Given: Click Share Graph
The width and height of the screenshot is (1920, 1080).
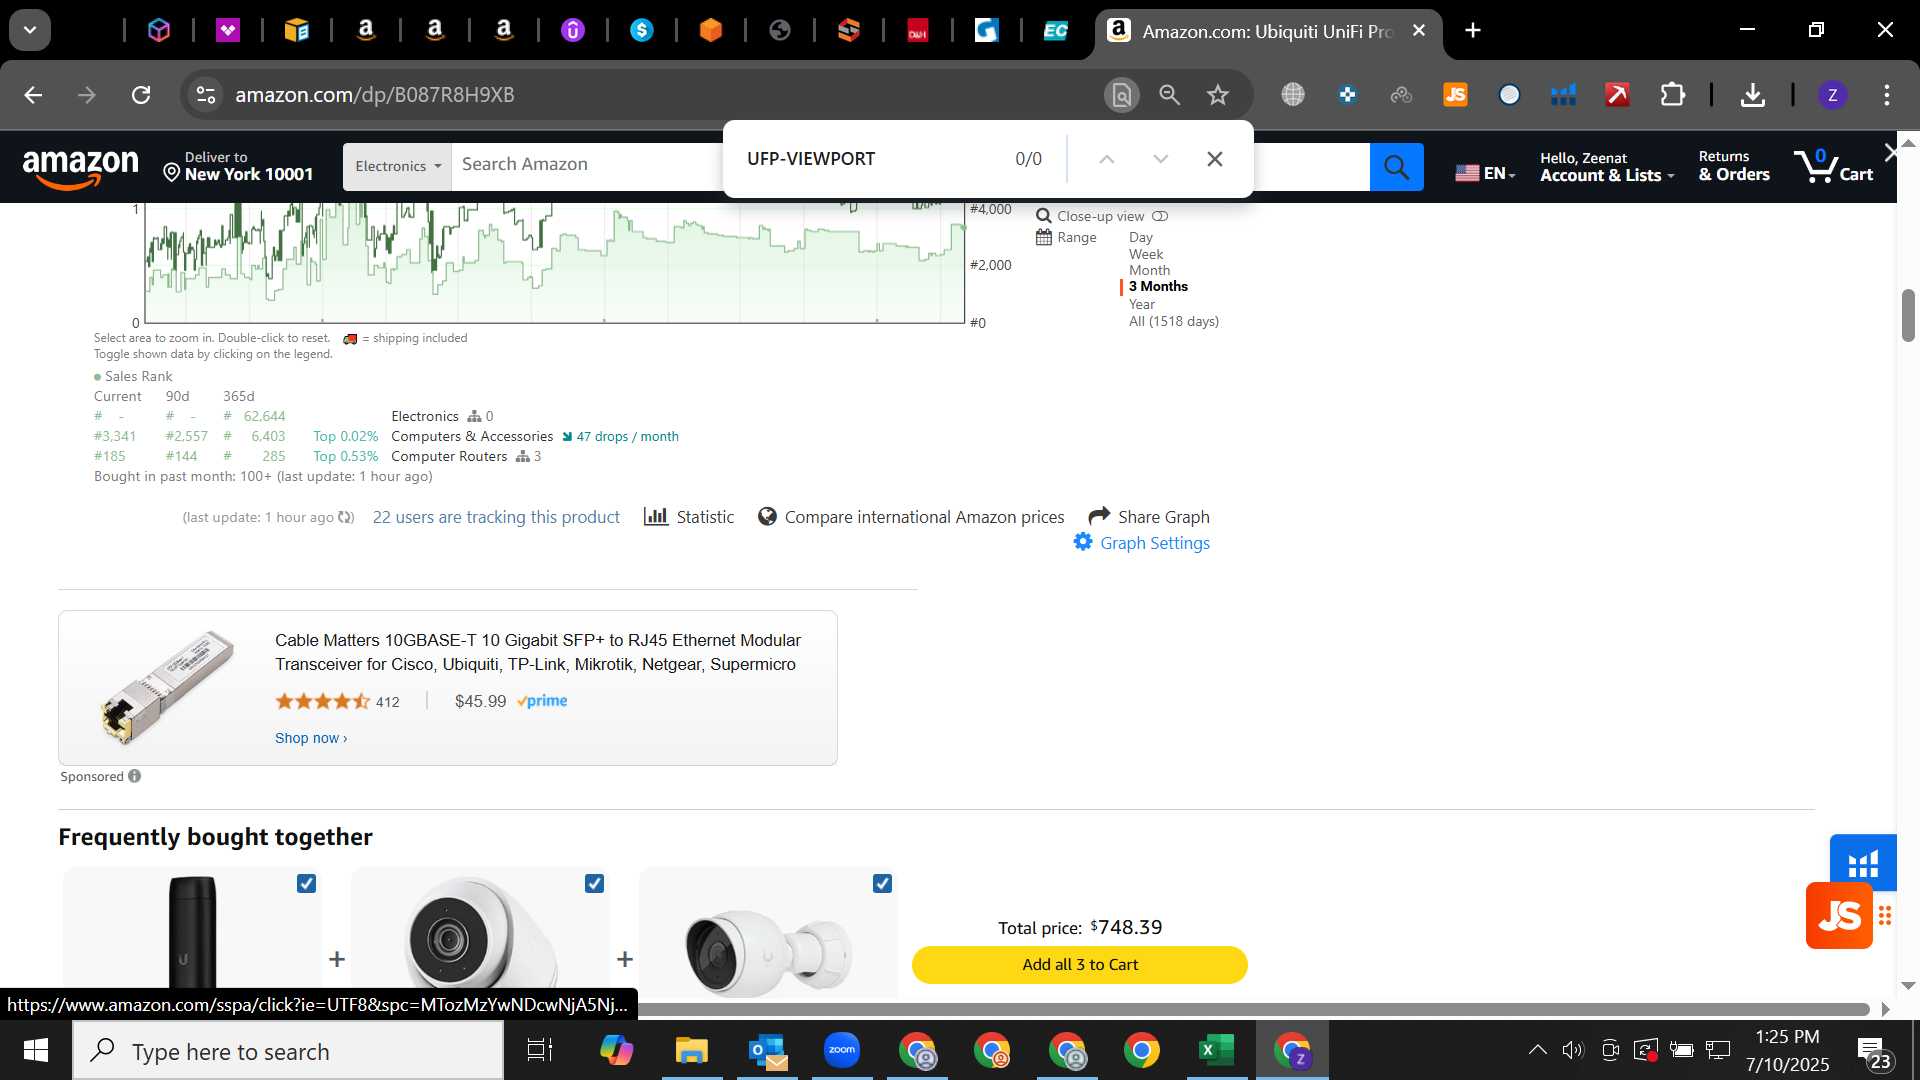Looking at the screenshot, I should pyautogui.click(x=1149, y=516).
